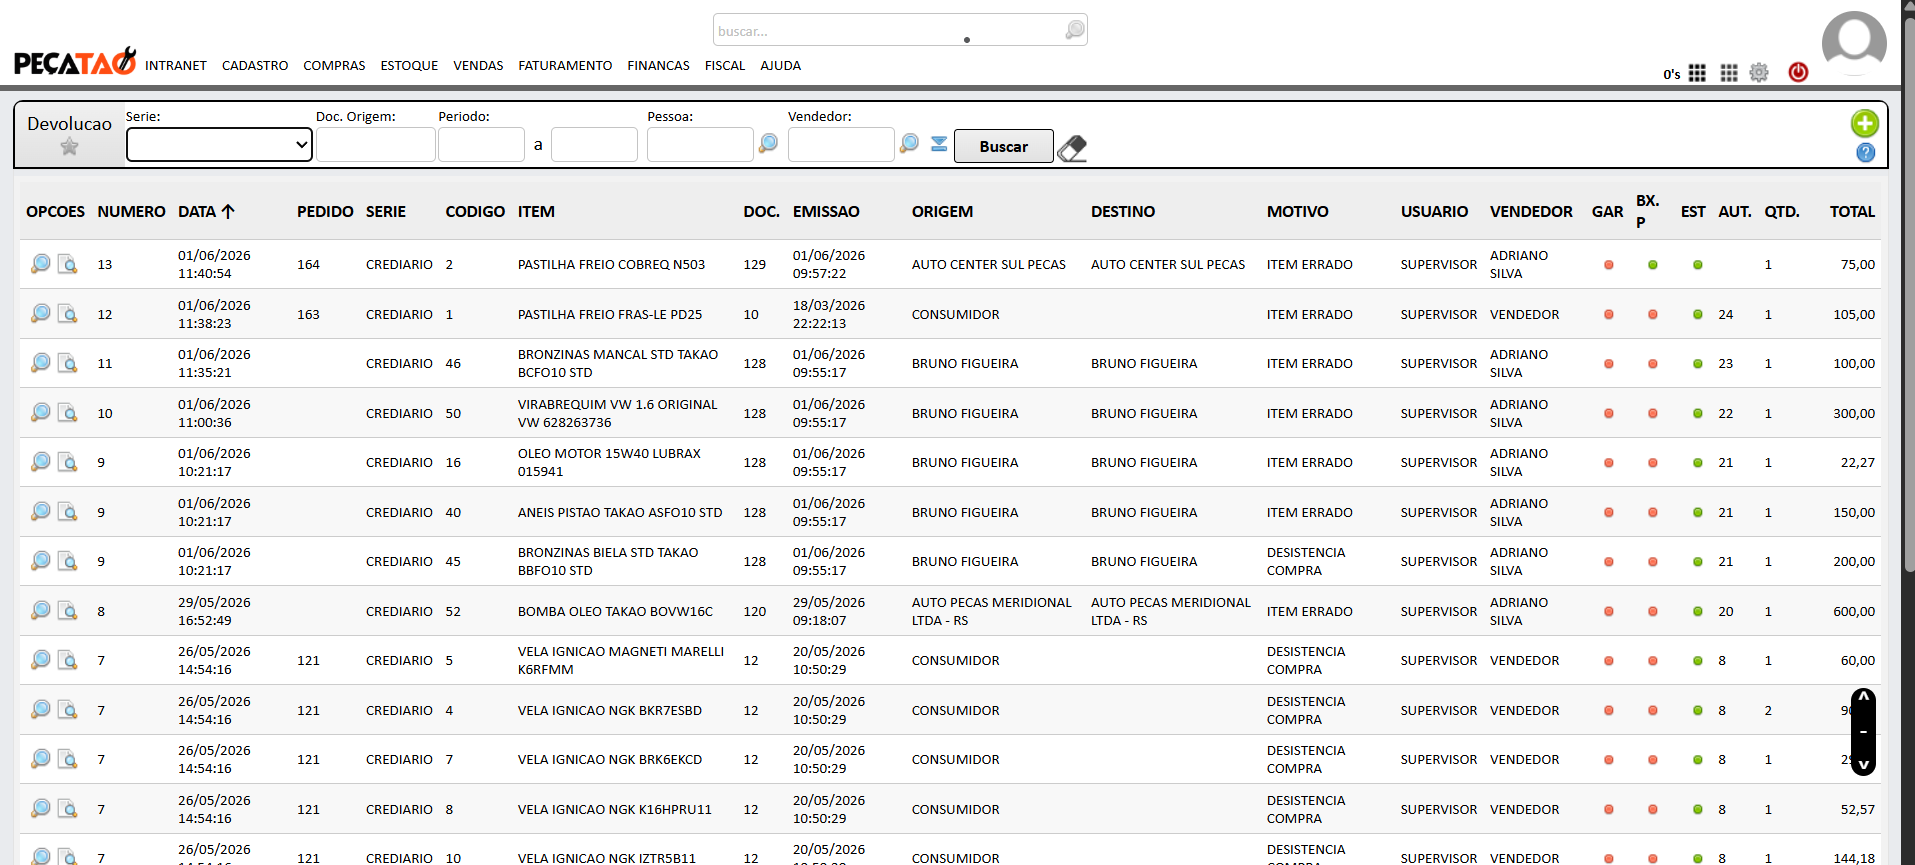The image size is (1915, 865).
Task: Open Pessoa lookup magnifier icon
Action: (x=768, y=144)
